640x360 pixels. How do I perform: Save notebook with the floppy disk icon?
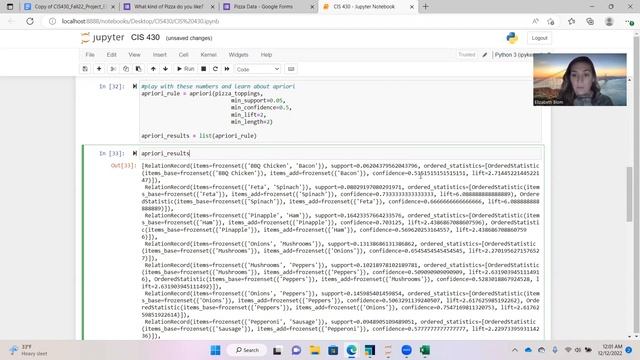[x=85, y=69]
